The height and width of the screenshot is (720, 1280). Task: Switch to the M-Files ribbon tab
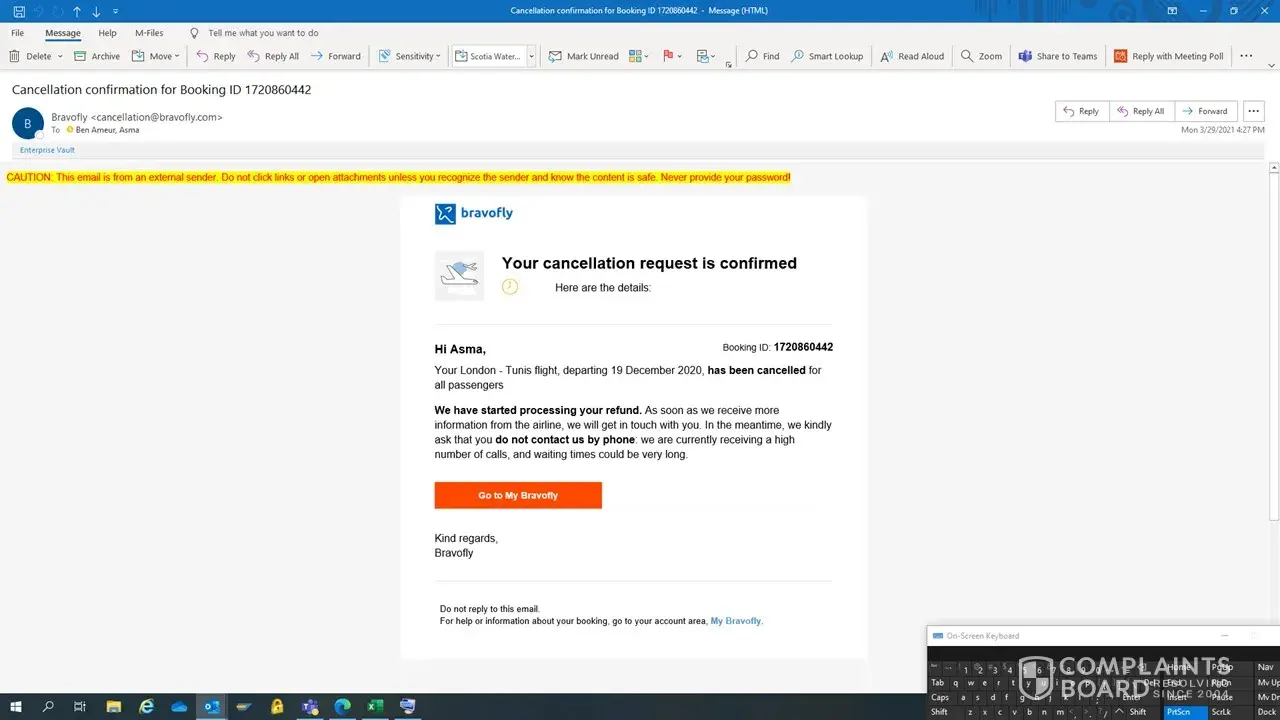point(149,33)
